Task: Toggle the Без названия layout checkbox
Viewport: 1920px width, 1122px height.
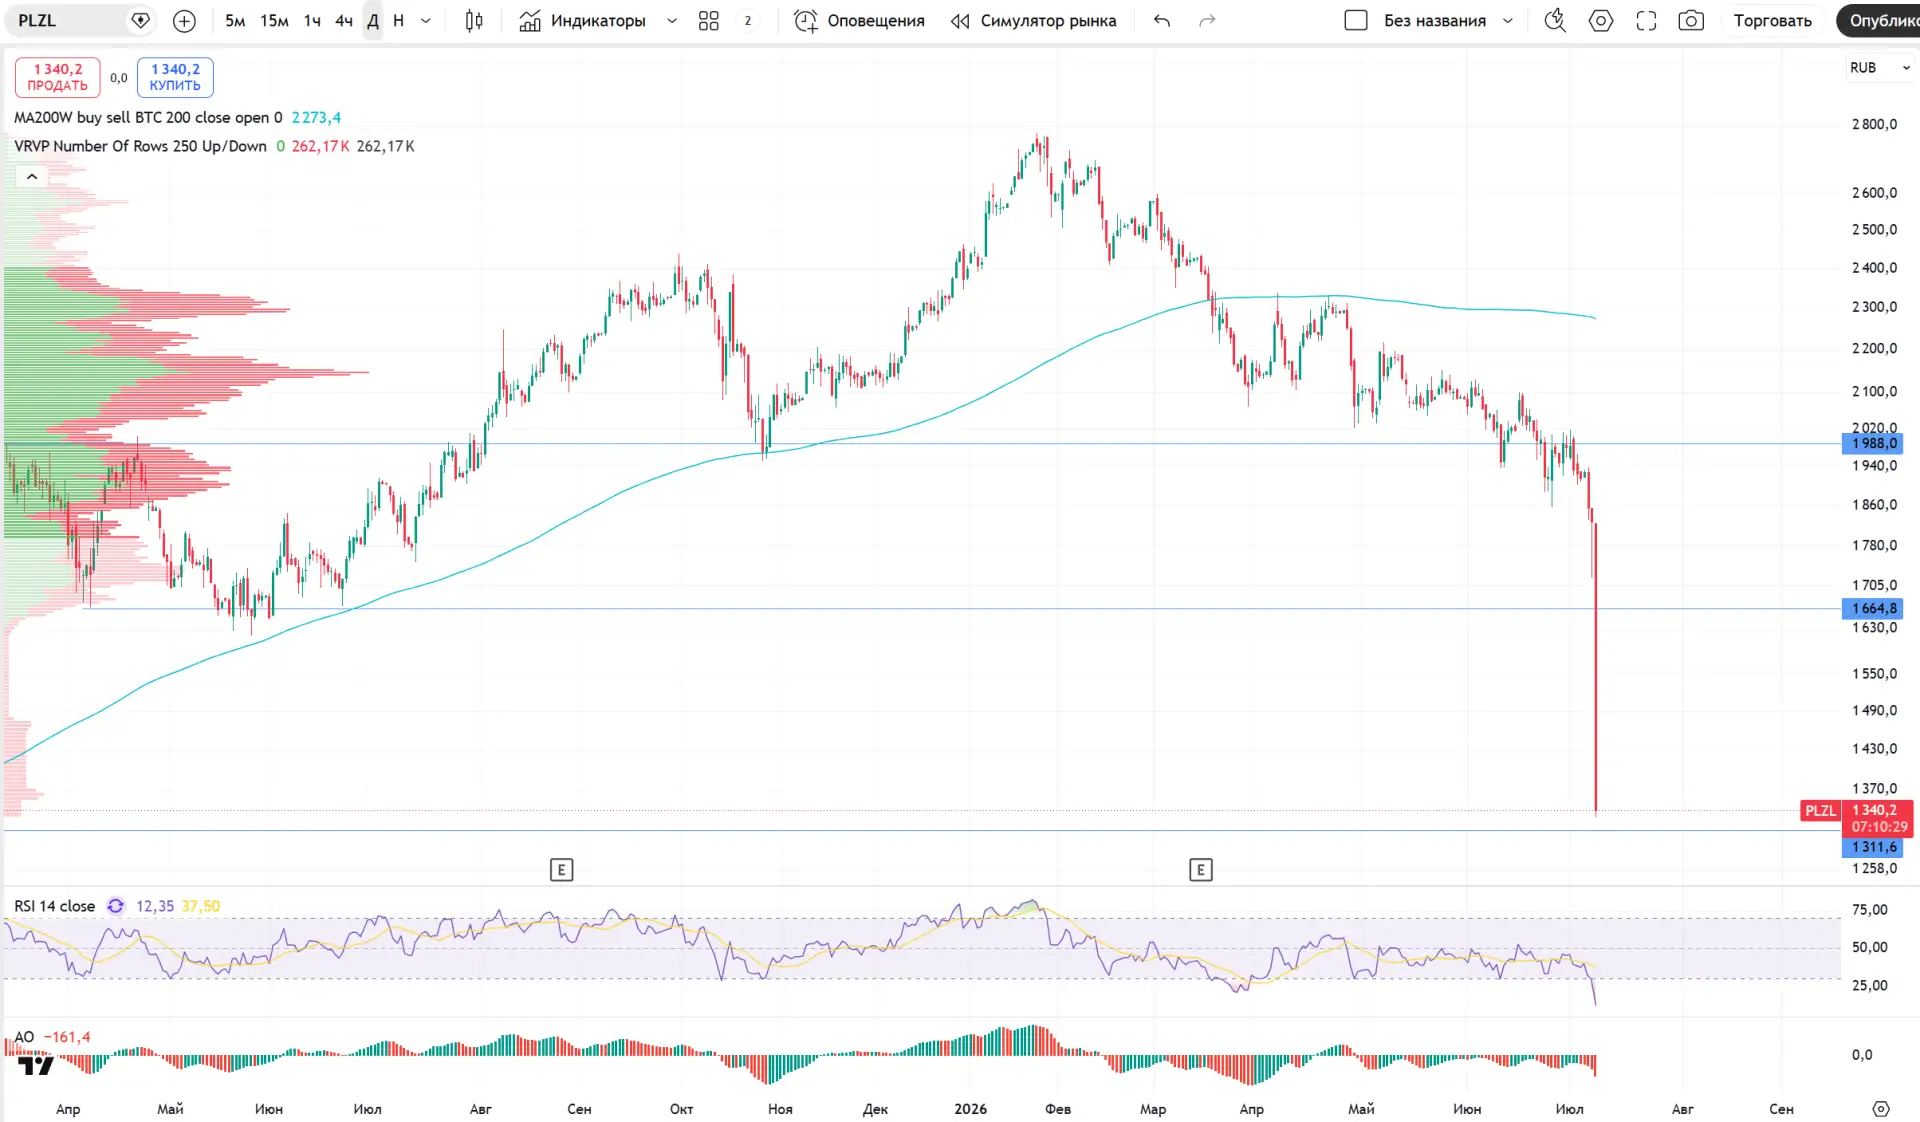Action: [1356, 20]
